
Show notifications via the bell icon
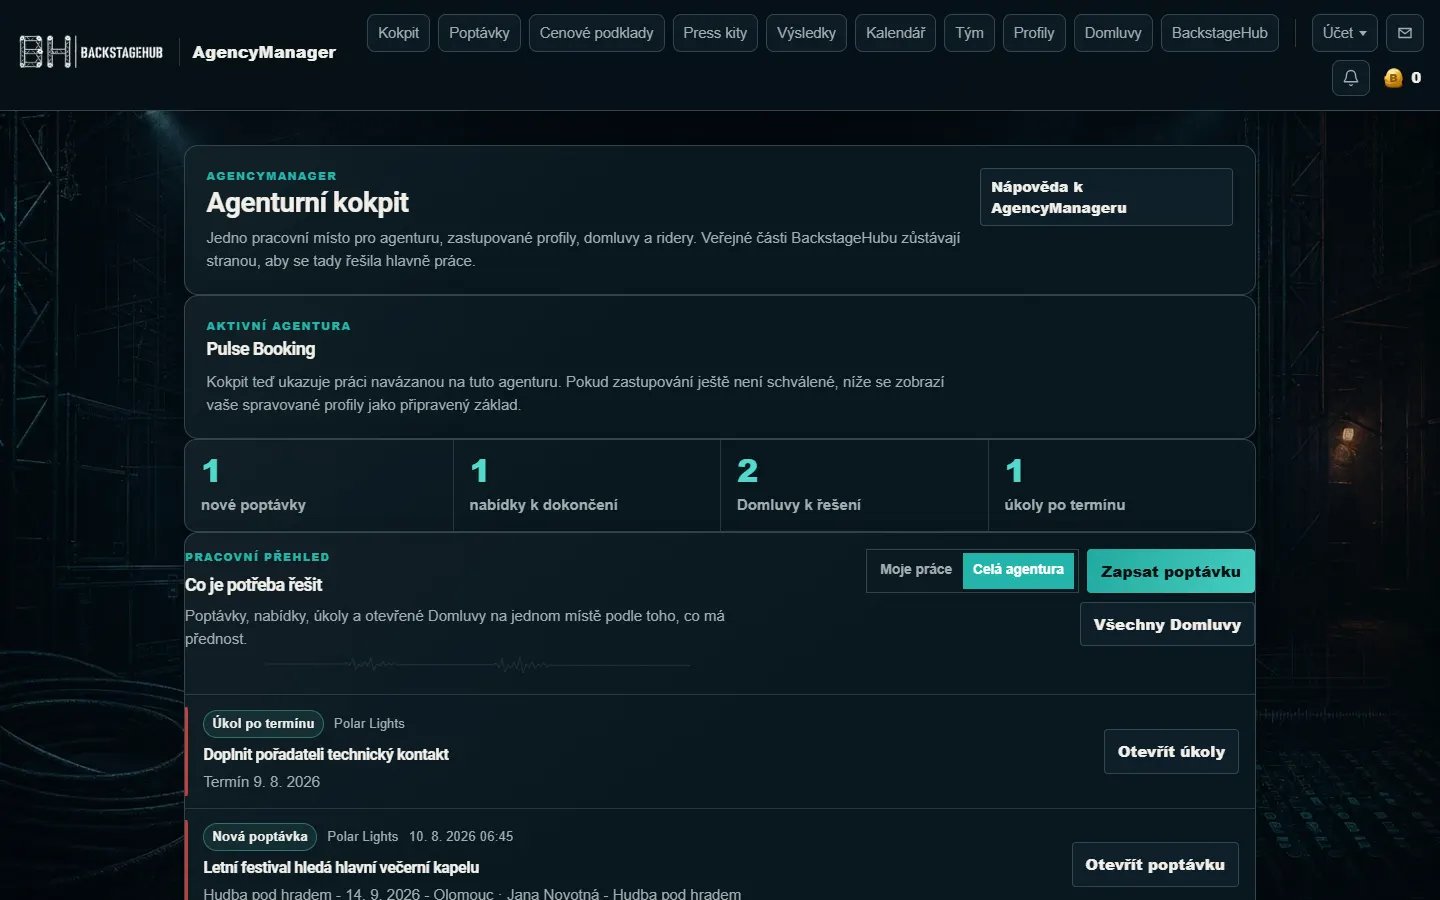pyautogui.click(x=1351, y=78)
